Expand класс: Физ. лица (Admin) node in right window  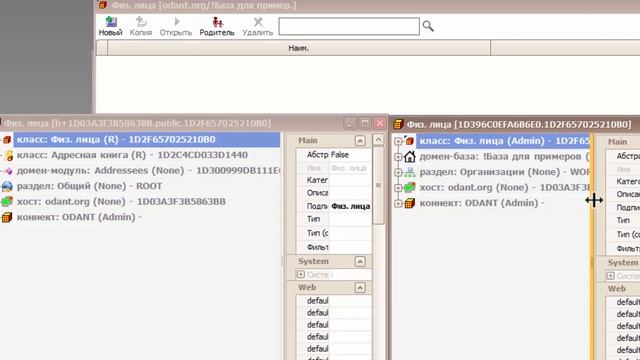pyautogui.click(x=398, y=141)
